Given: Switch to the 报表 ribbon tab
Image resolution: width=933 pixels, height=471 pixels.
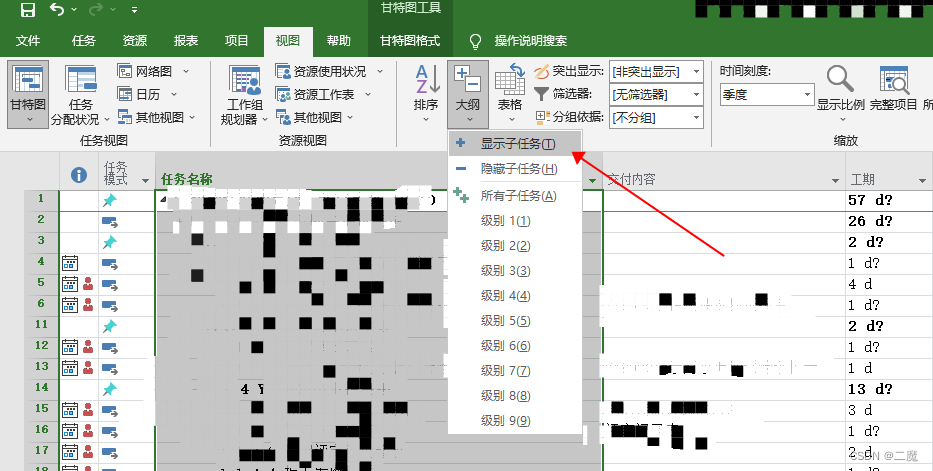Looking at the screenshot, I should click(x=186, y=41).
